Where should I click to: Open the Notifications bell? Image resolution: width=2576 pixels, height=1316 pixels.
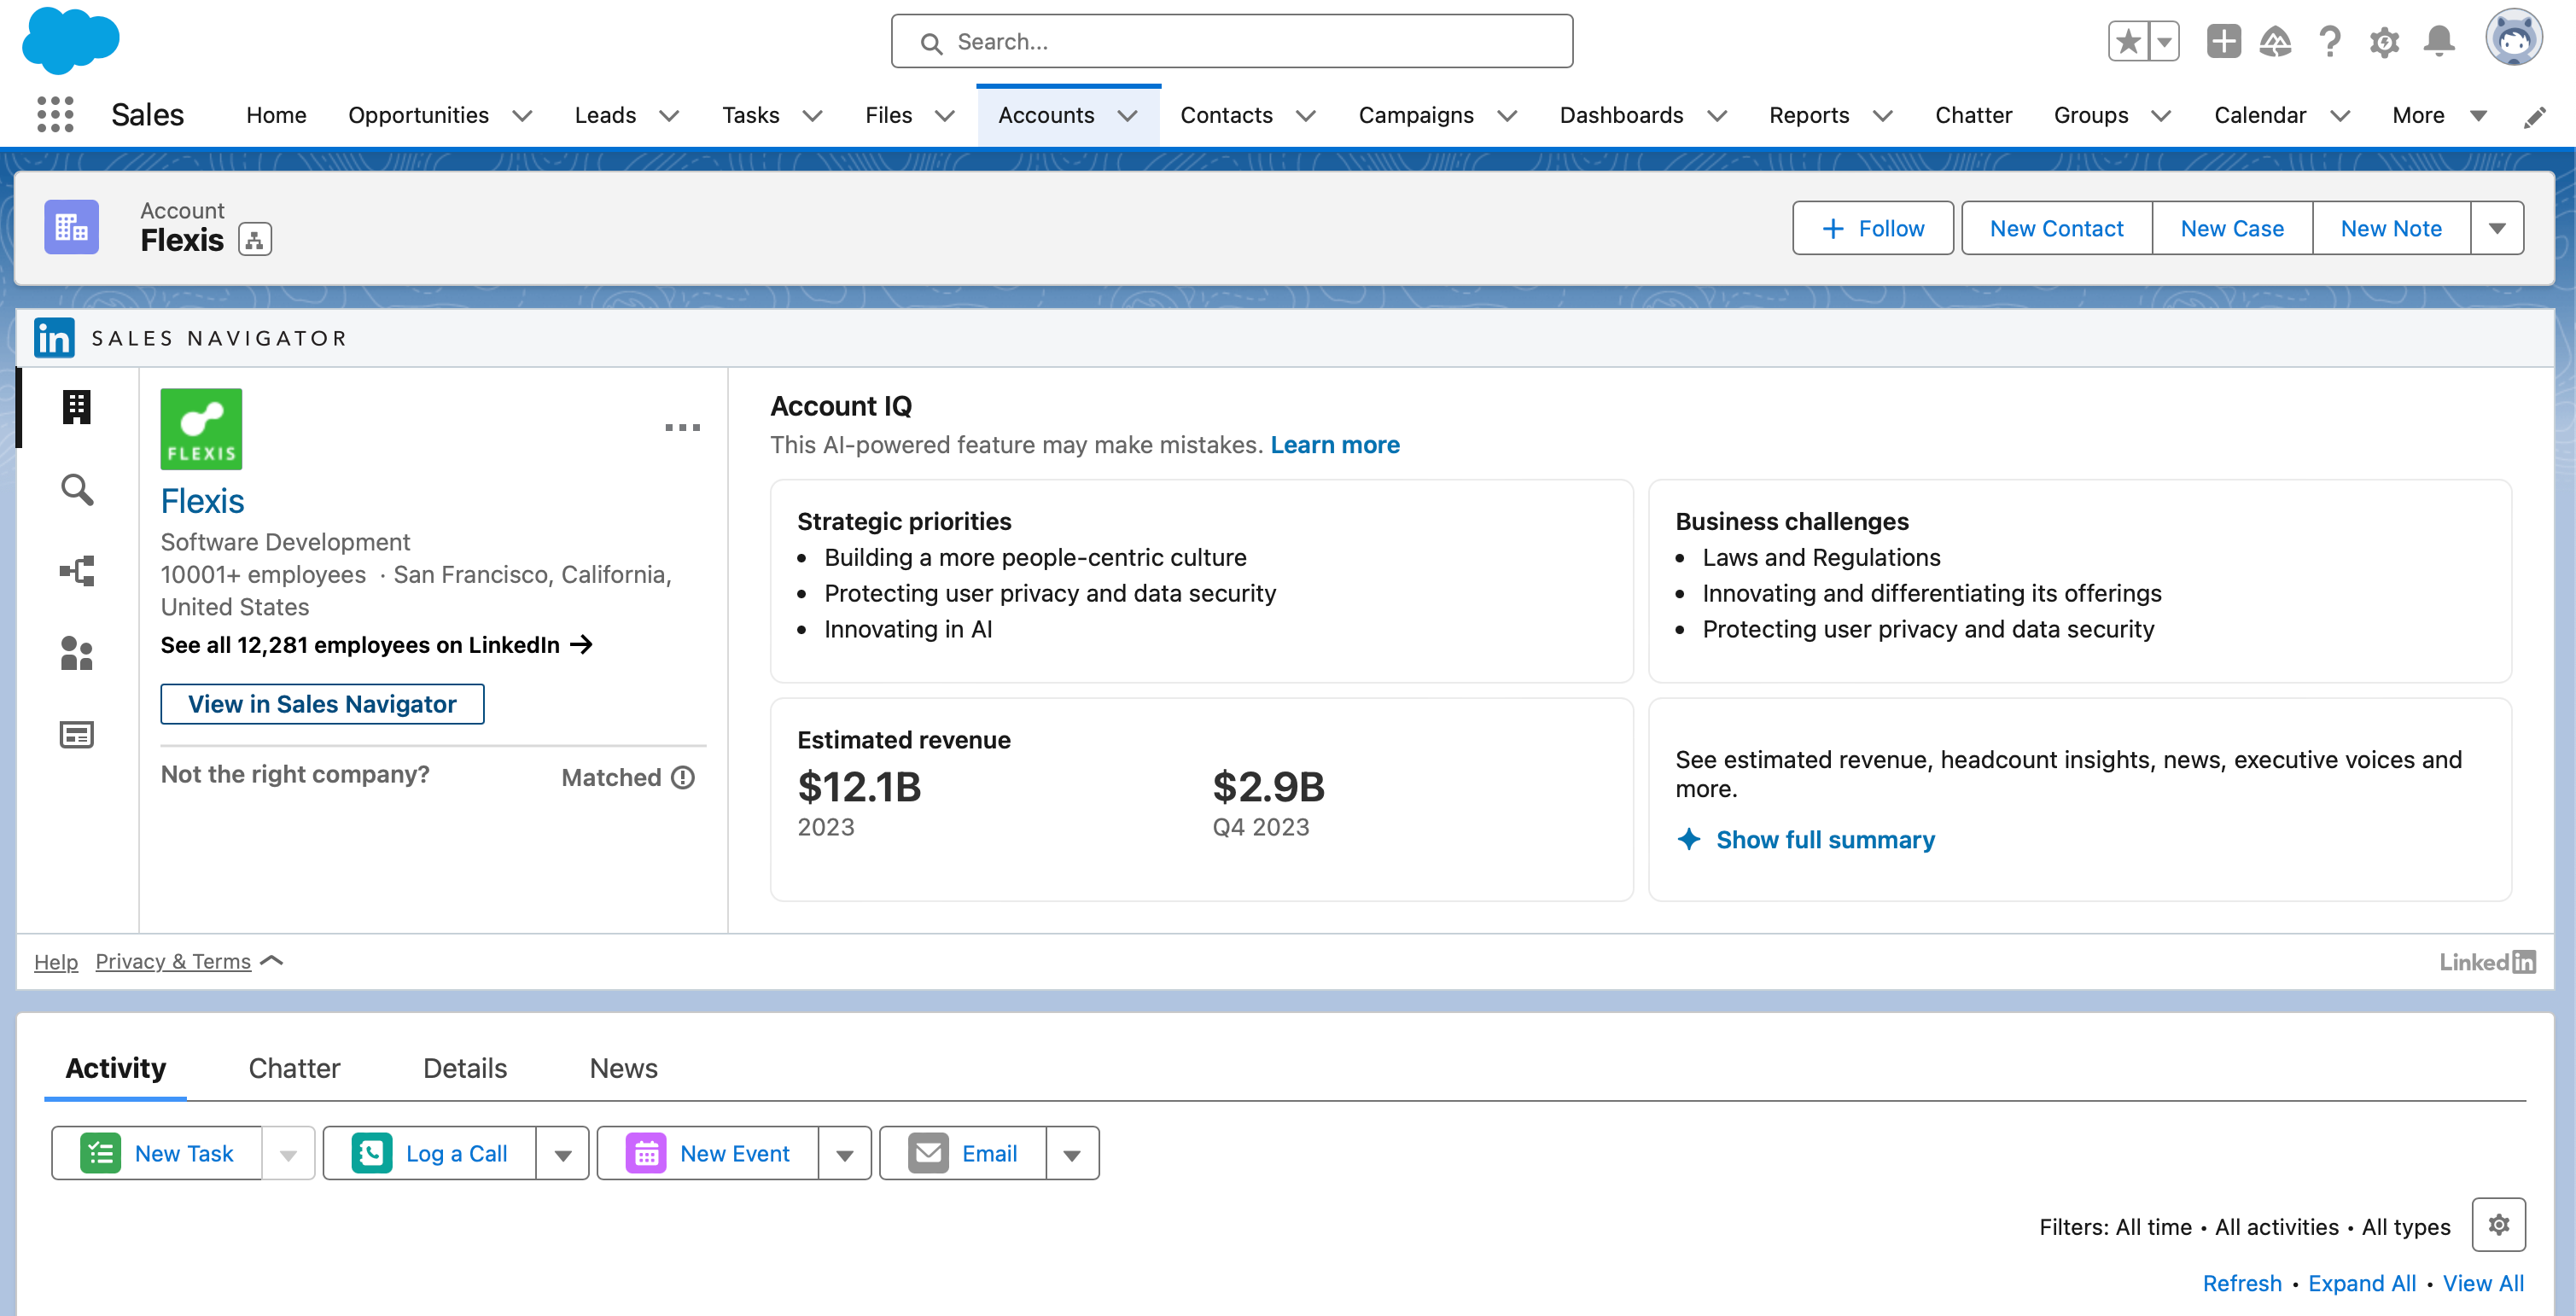(2439, 42)
